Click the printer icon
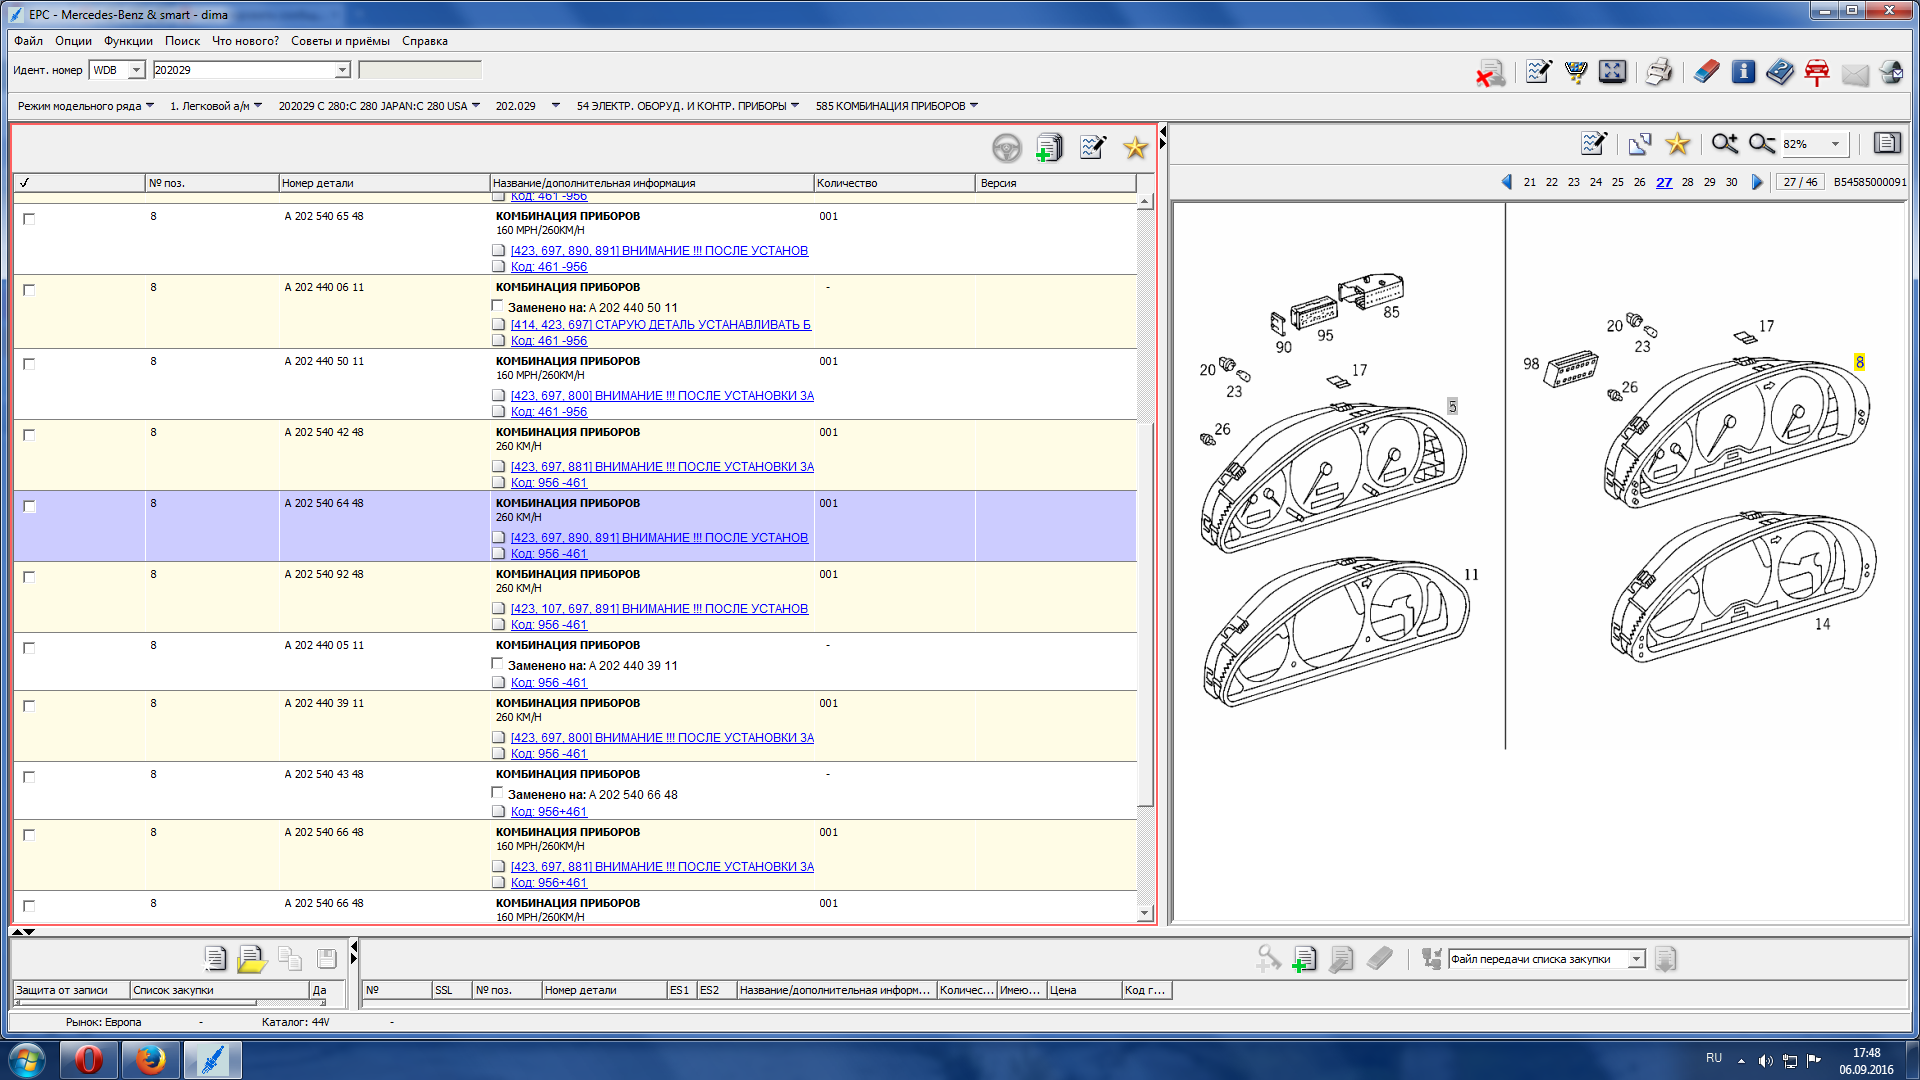 point(1659,72)
